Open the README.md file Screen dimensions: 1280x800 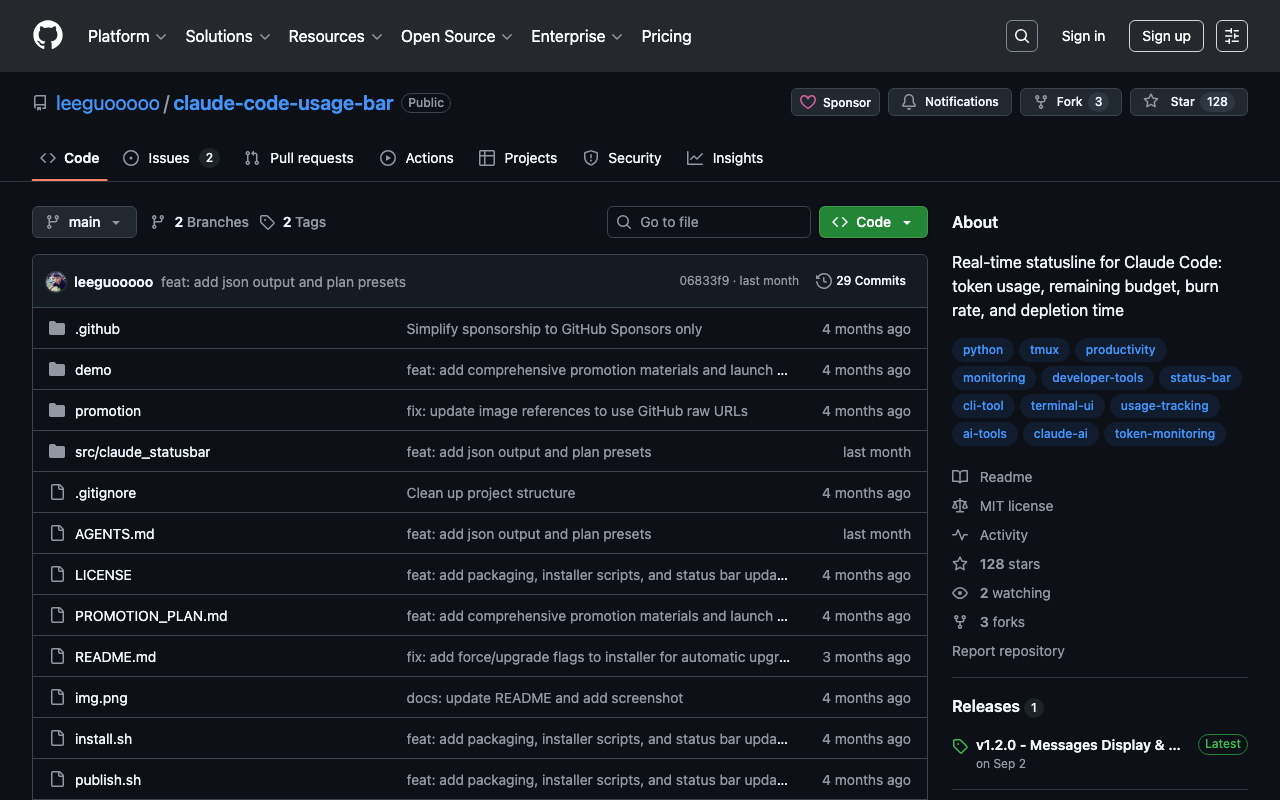[x=115, y=657]
